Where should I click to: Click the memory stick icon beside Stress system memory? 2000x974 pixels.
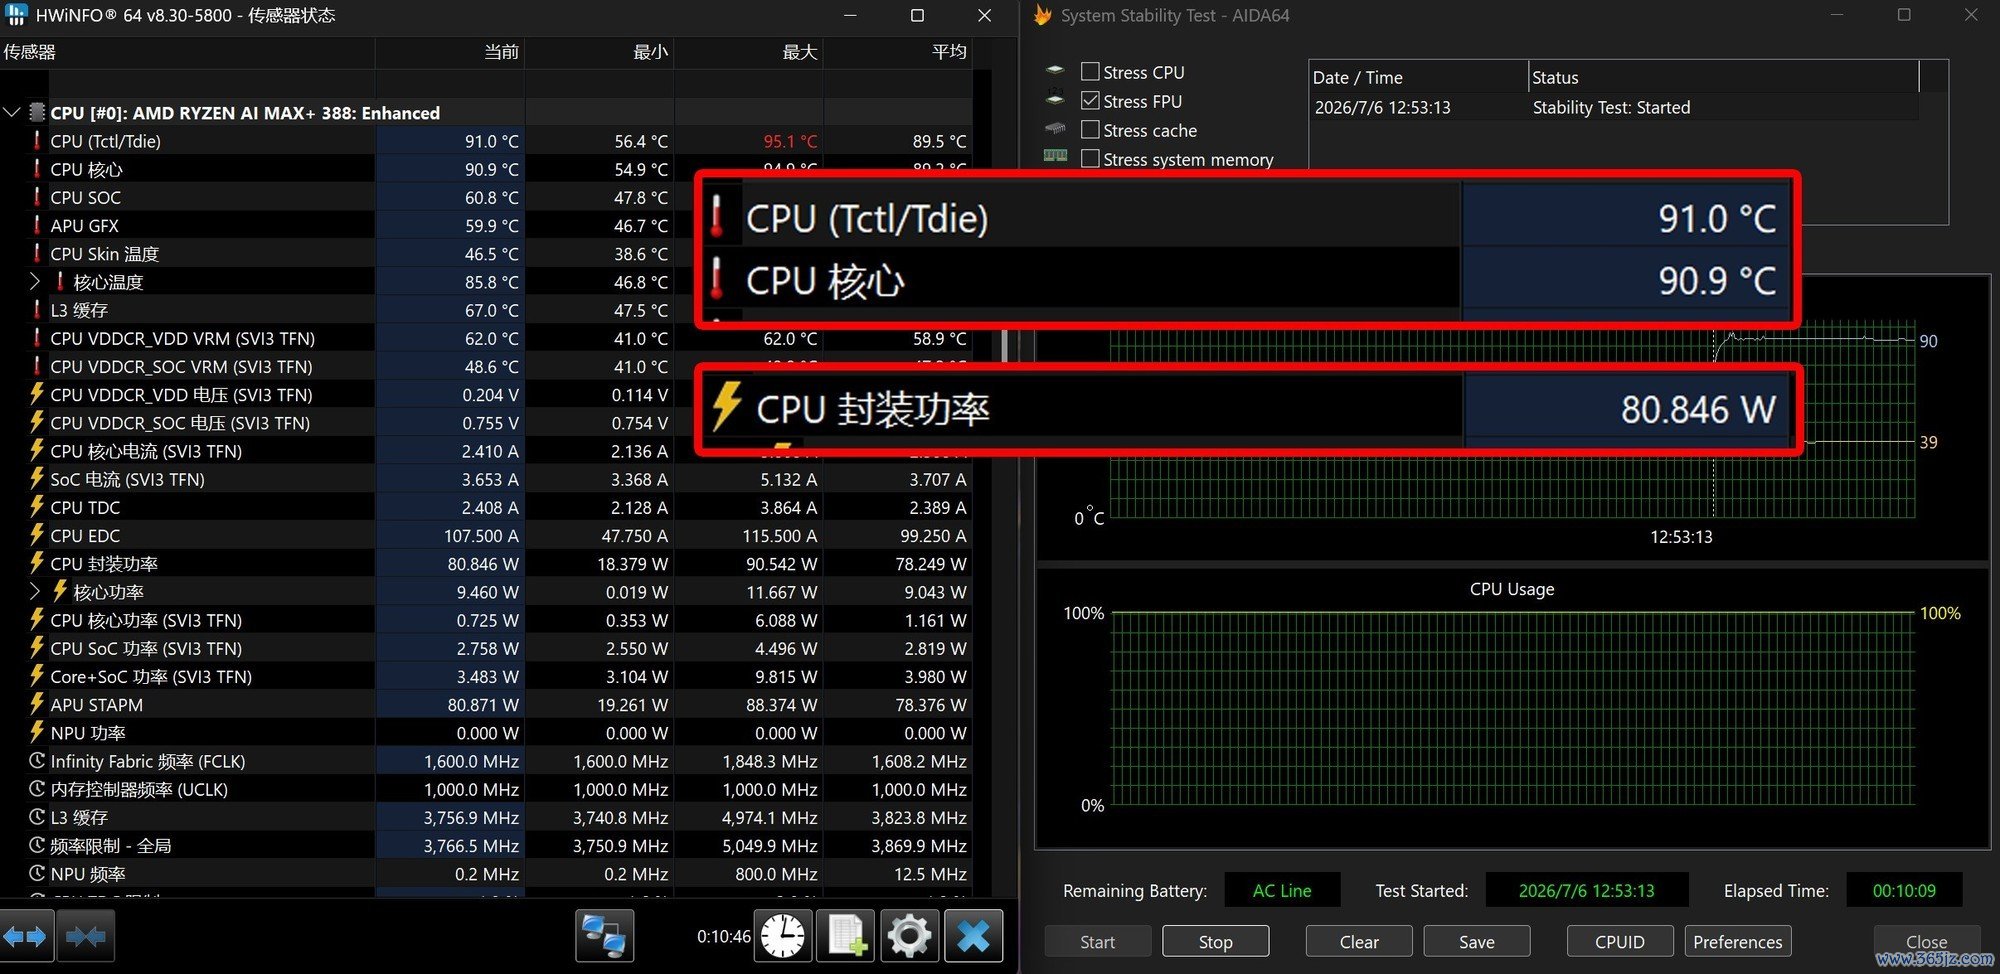tap(1055, 155)
